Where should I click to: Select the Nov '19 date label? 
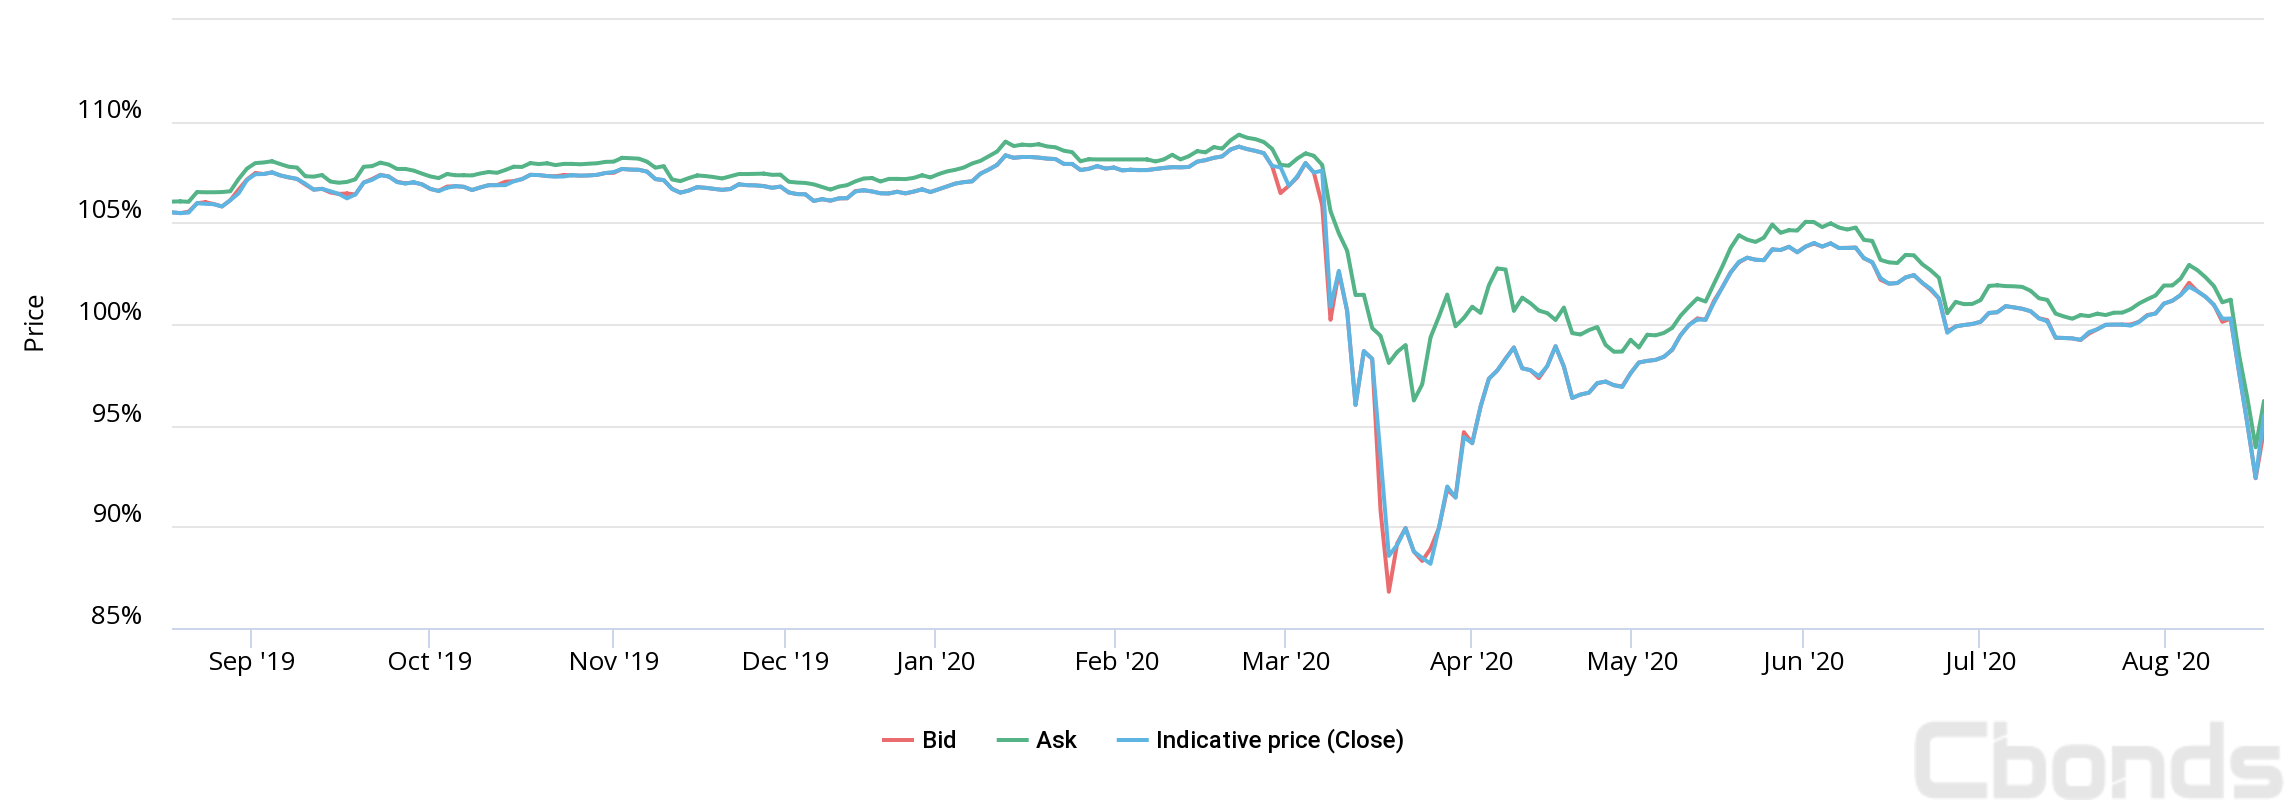(x=613, y=661)
